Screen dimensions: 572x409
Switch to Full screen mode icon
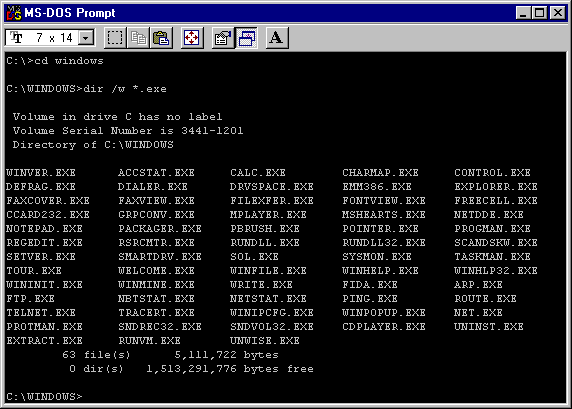click(x=192, y=38)
